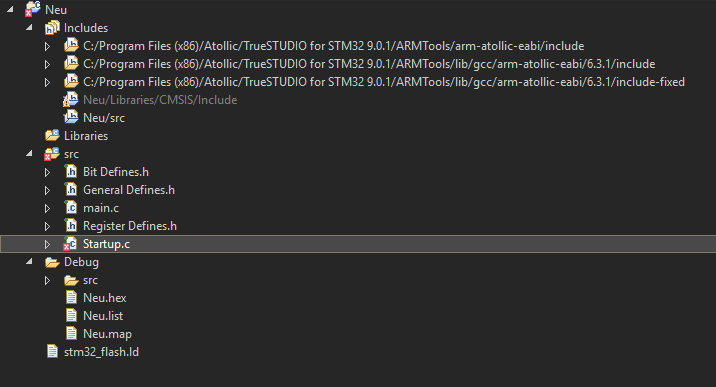Select the Neu.map file entry
The height and width of the screenshot is (387, 716).
(107, 334)
